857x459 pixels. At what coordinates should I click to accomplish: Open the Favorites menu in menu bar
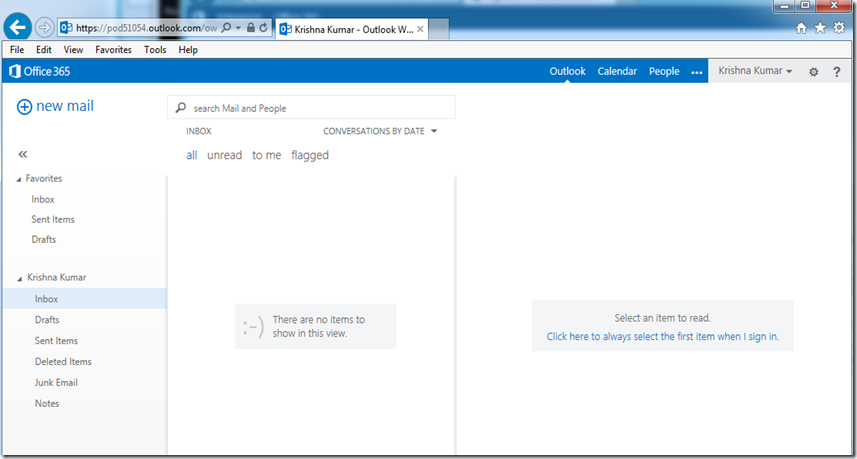113,50
